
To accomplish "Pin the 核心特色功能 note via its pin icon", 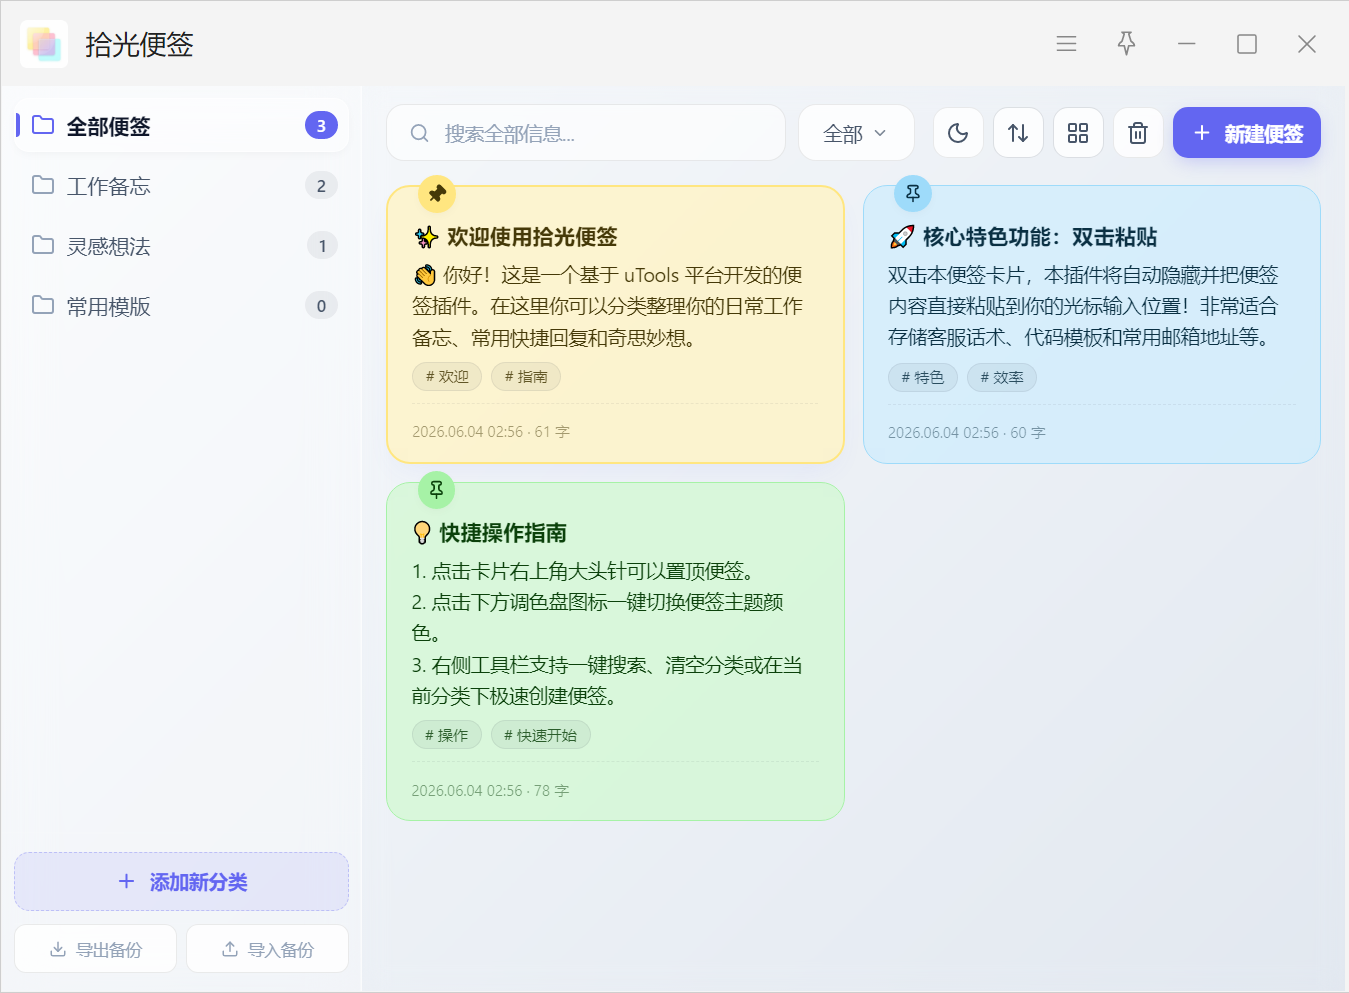I will click(x=913, y=194).
